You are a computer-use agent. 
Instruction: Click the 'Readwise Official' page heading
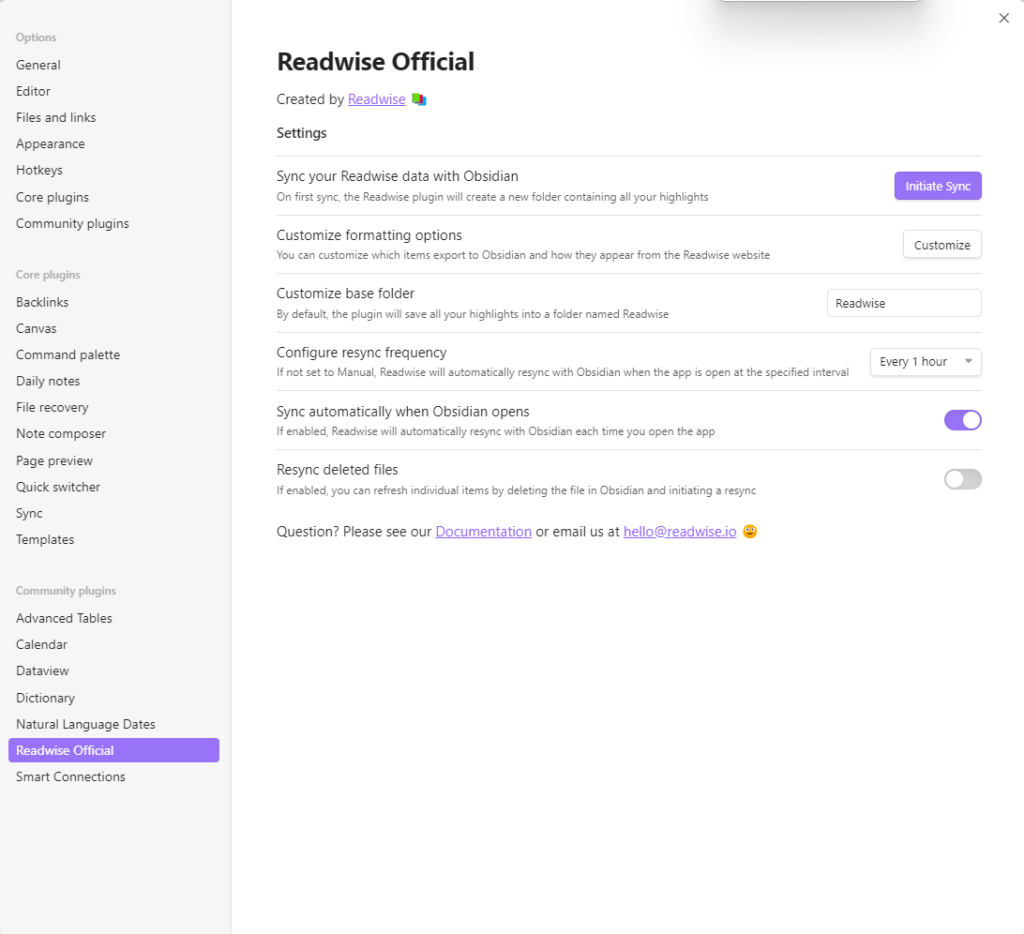[376, 62]
